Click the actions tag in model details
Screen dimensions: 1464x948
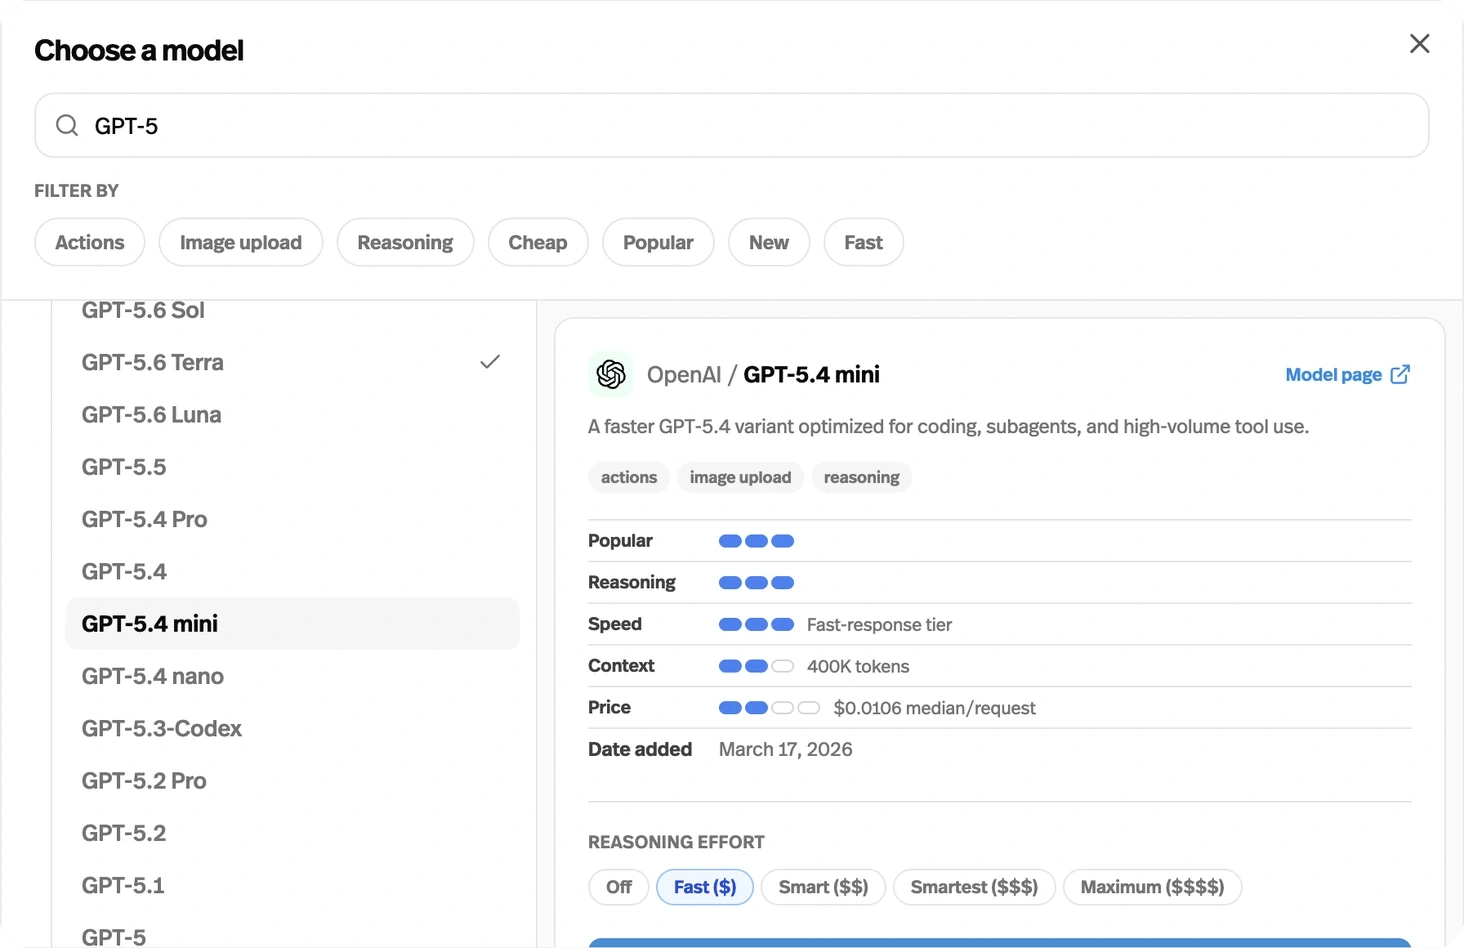point(629,477)
